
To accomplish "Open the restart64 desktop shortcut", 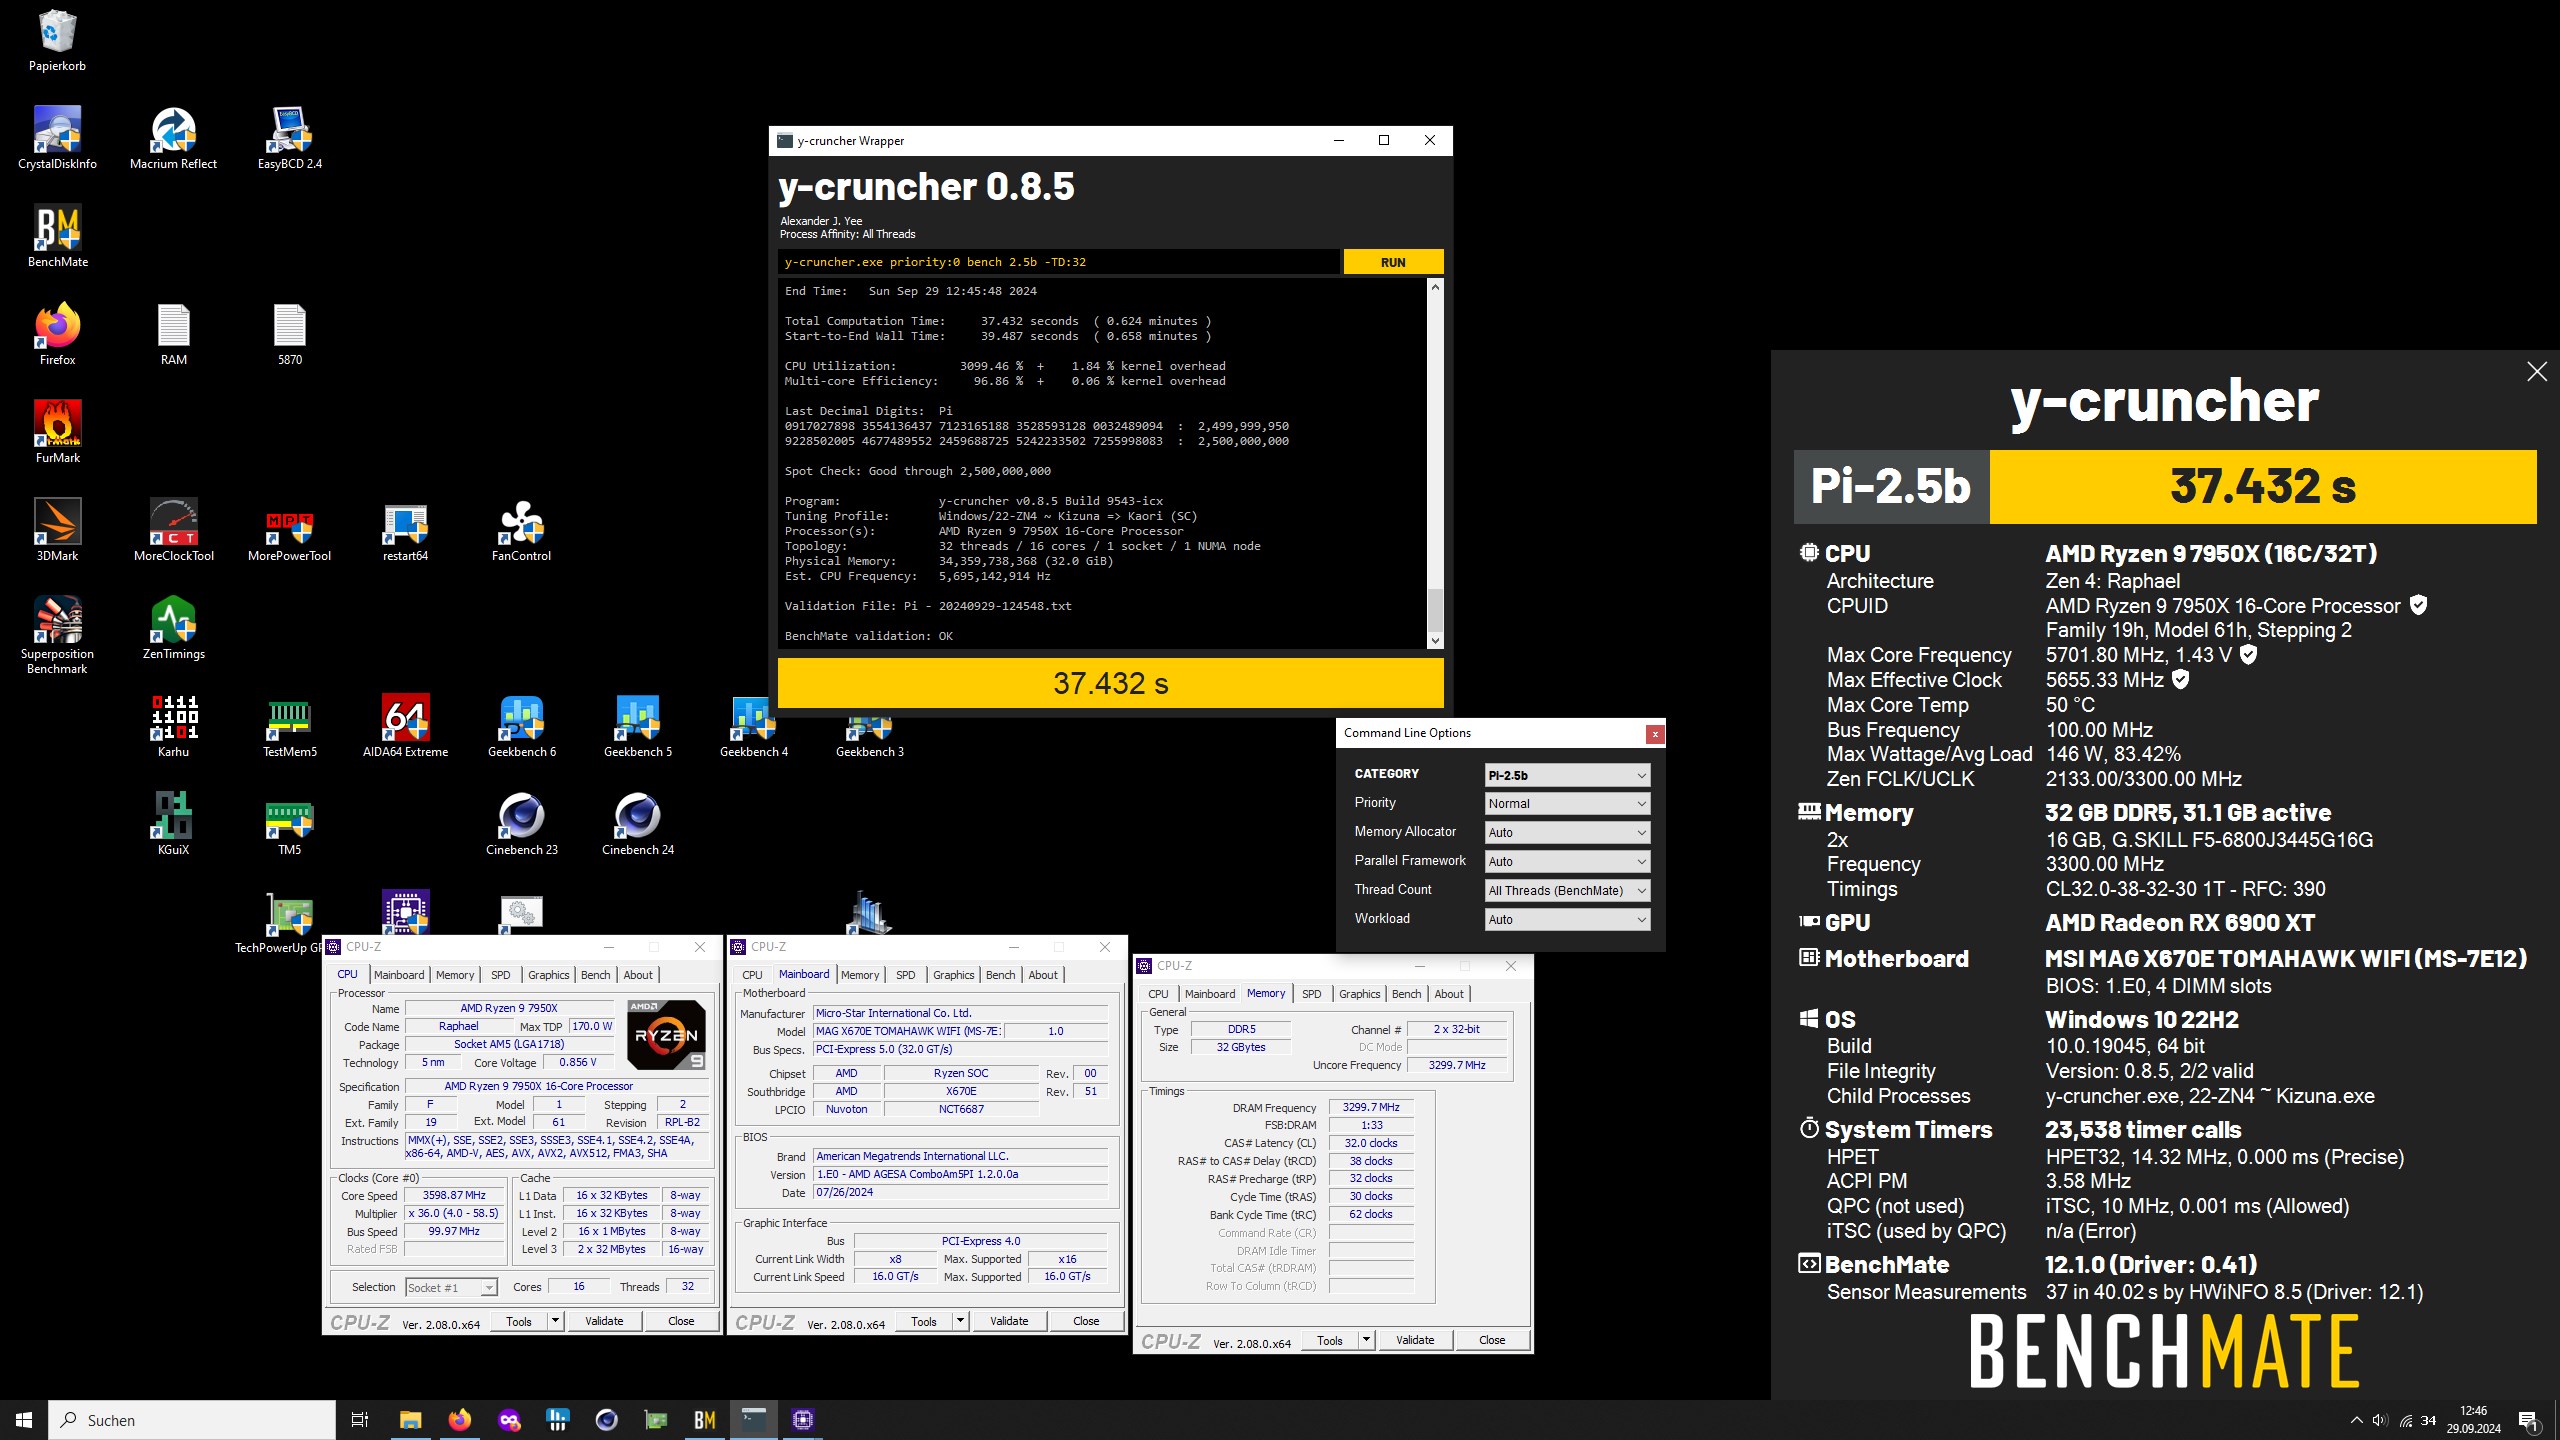I will click(405, 531).
